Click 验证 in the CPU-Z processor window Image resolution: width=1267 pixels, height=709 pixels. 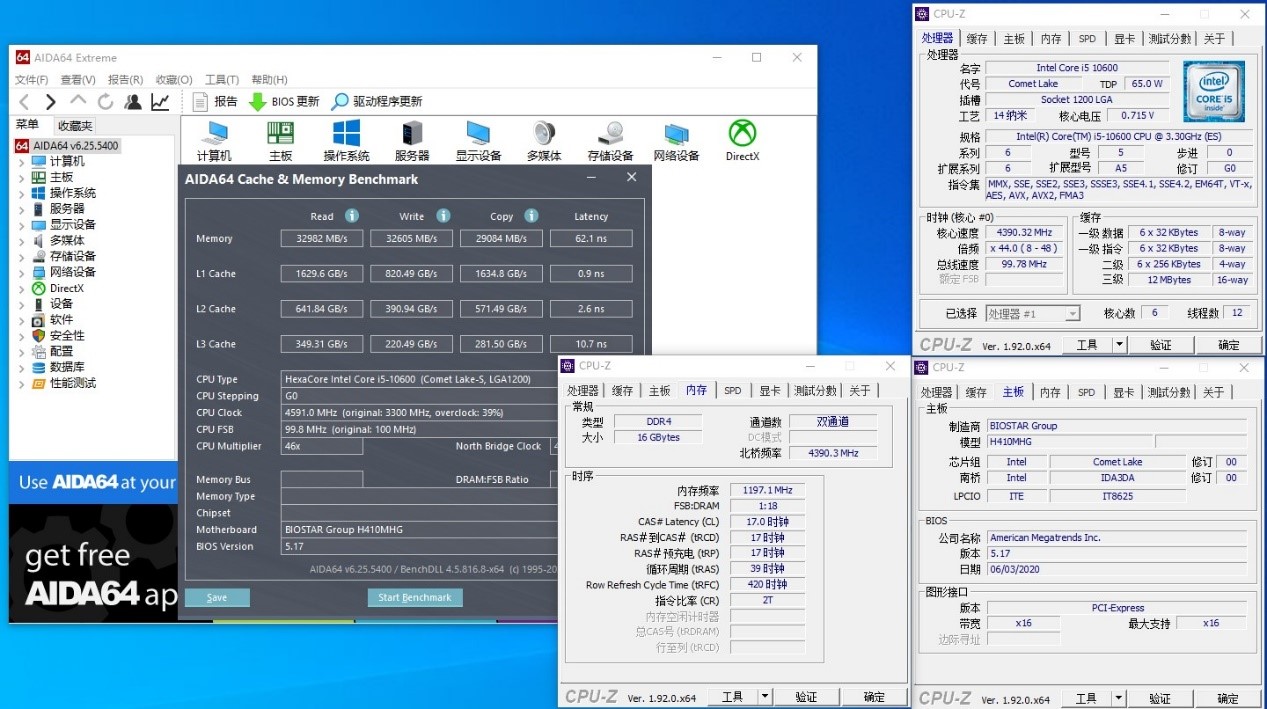point(1160,345)
